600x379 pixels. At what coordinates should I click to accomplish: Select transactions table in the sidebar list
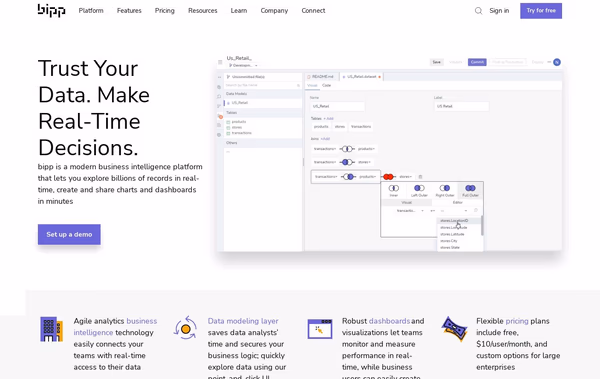pyautogui.click(x=241, y=133)
